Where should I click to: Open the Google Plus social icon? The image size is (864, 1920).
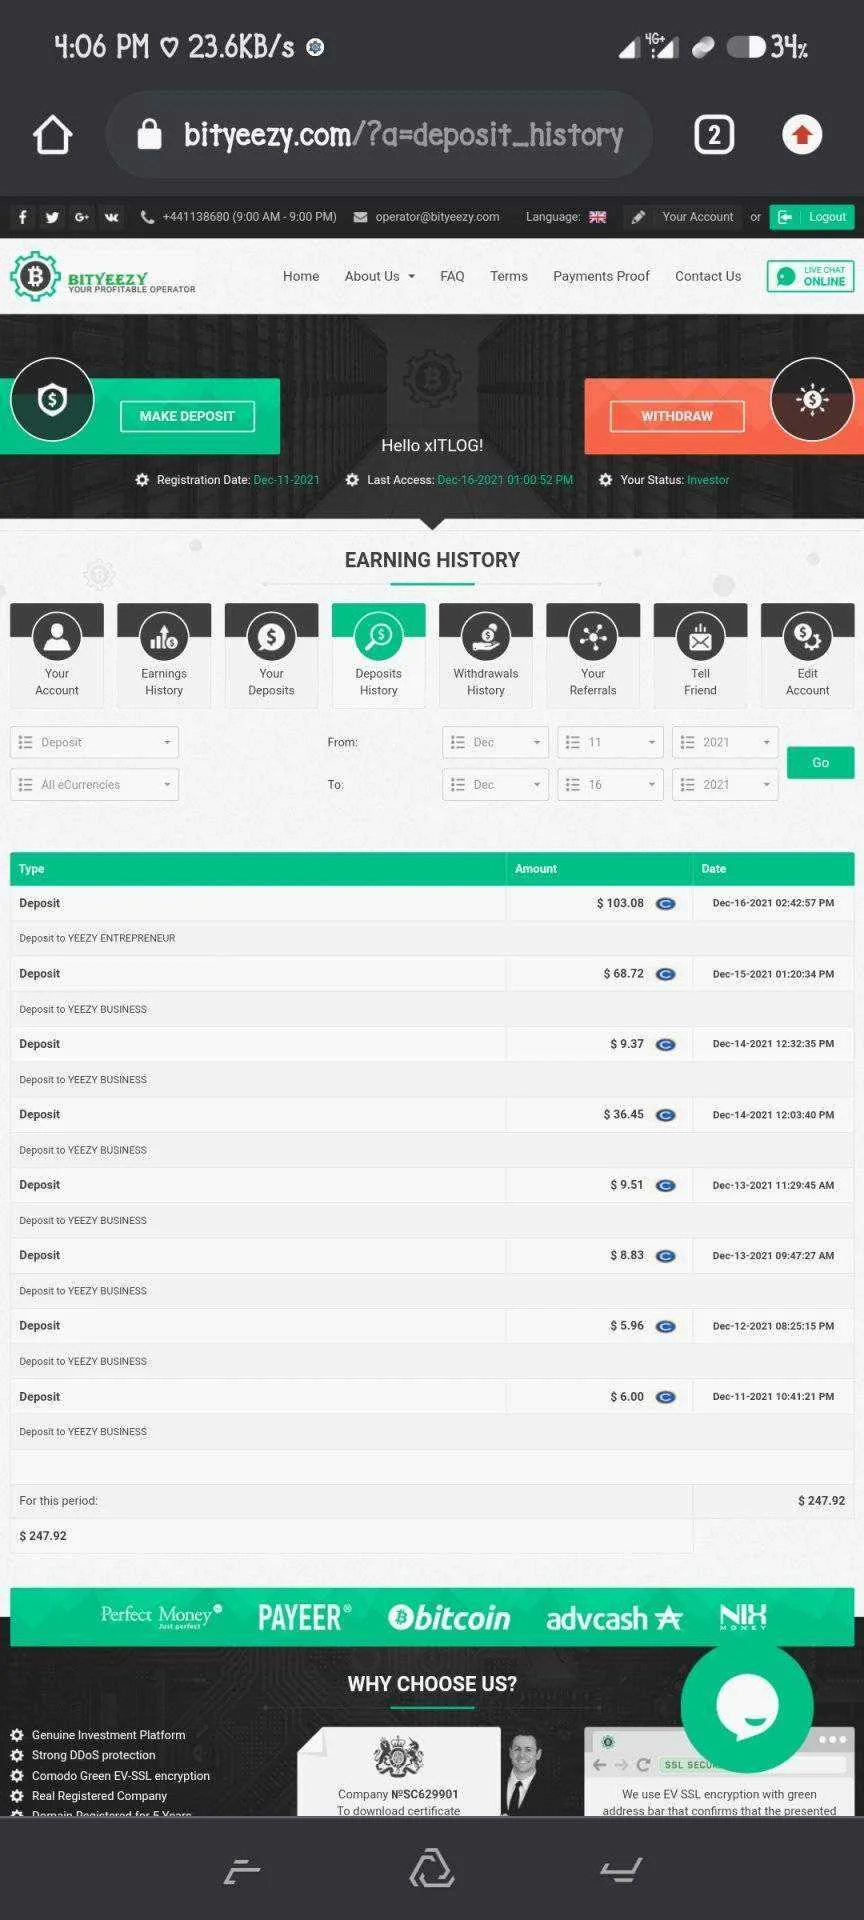click(81, 217)
